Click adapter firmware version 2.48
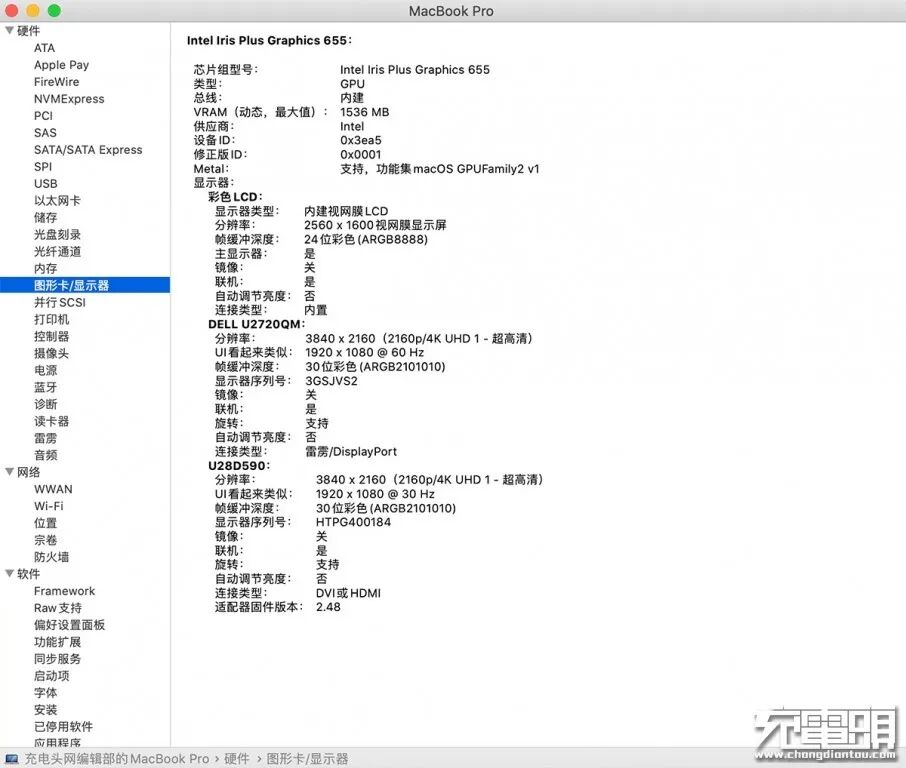 tap(328, 607)
